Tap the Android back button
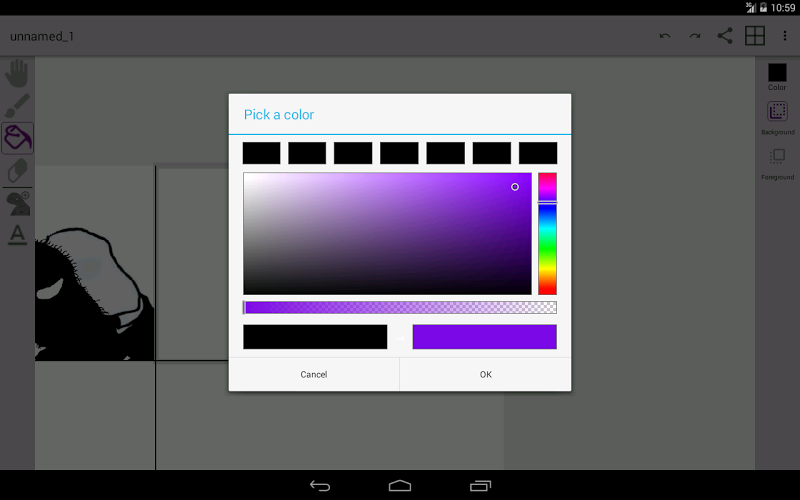 [x=320, y=486]
